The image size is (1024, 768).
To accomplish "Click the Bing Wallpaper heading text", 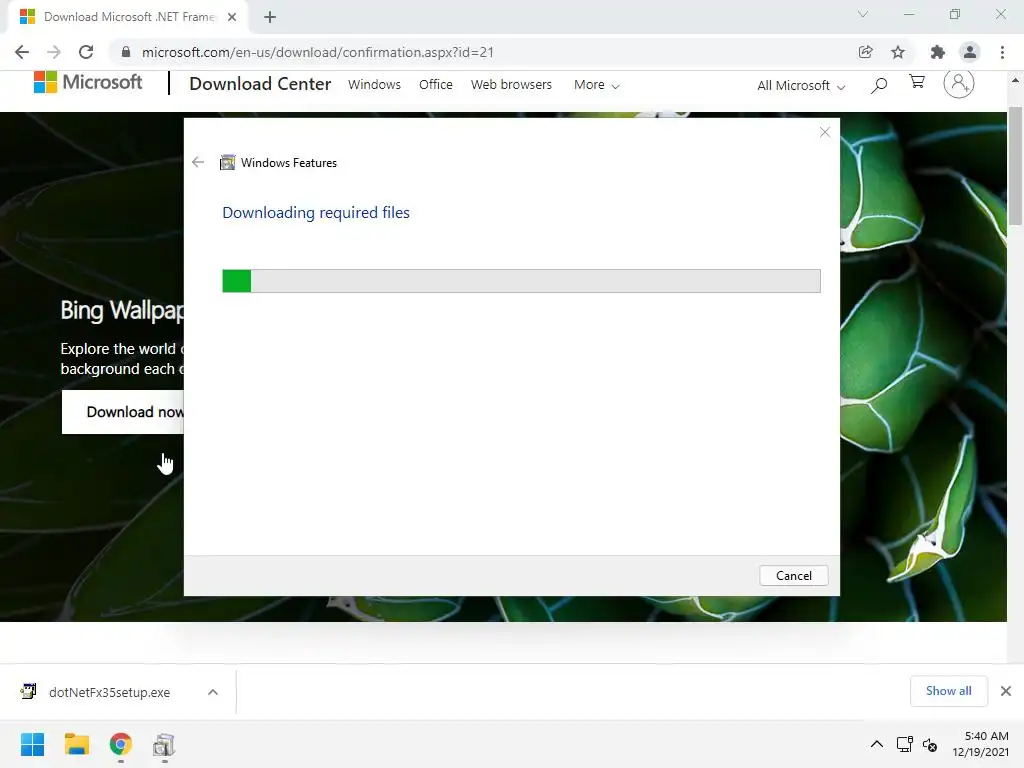I will click(x=122, y=310).
